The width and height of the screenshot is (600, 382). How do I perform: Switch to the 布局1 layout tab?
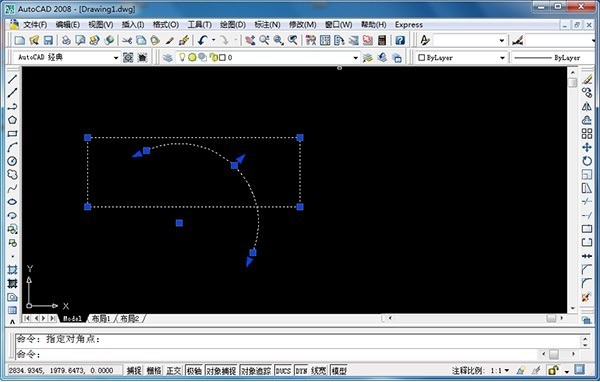click(x=101, y=318)
